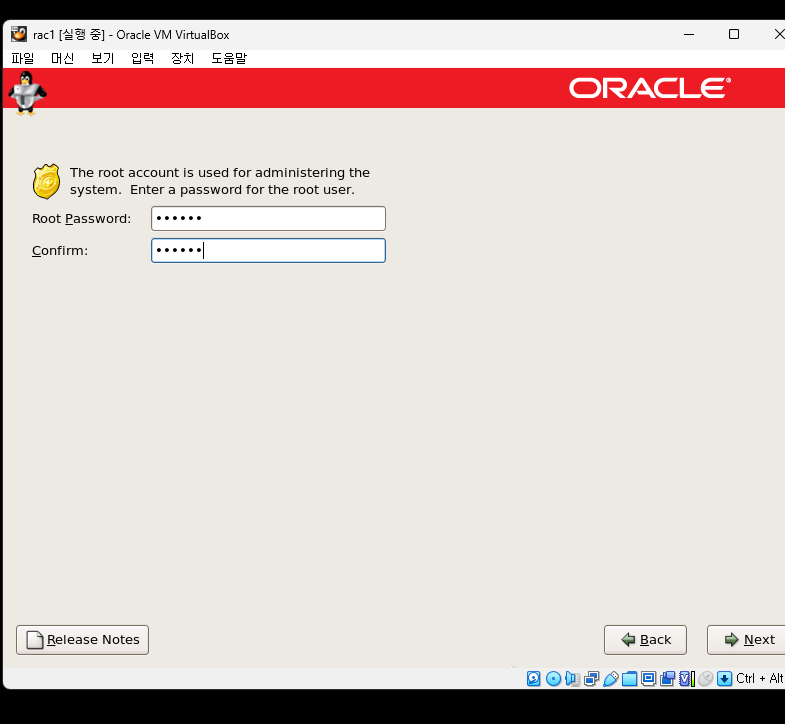The width and height of the screenshot is (785, 724).
Task: Open the 머신 menu
Action: point(63,59)
